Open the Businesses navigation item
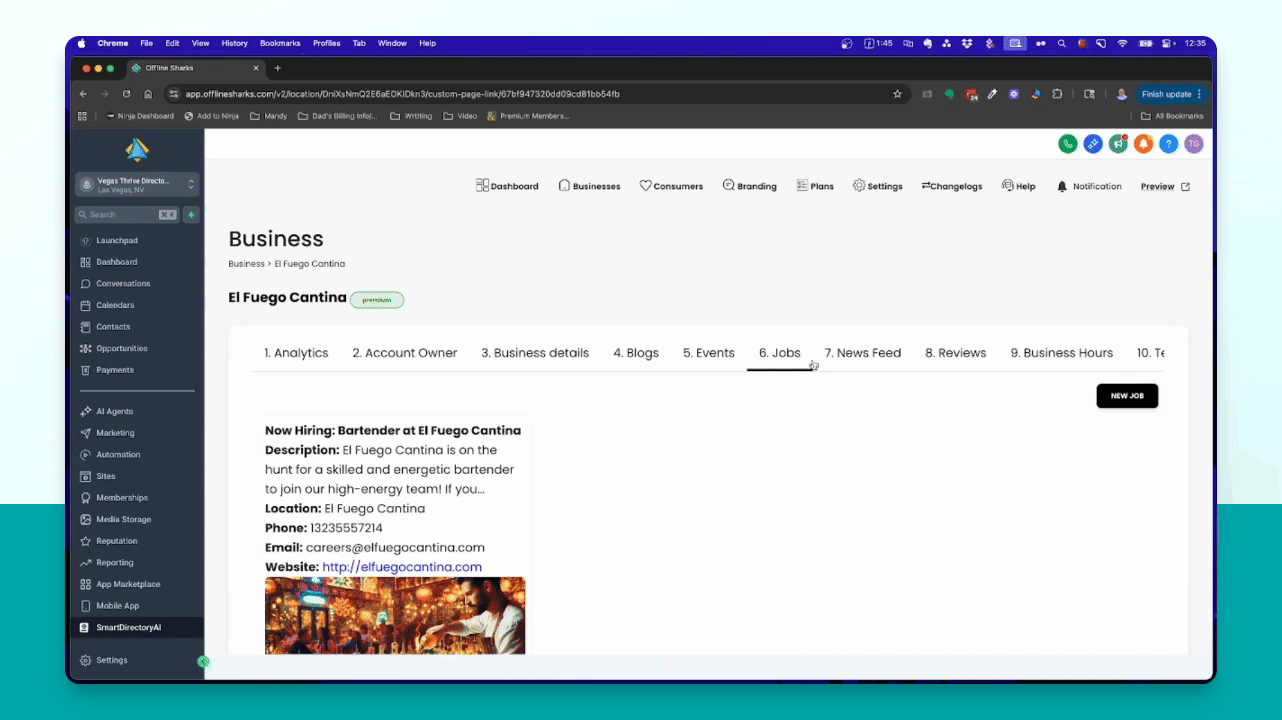Screen dimensions: 1282x720 (x=589, y=186)
